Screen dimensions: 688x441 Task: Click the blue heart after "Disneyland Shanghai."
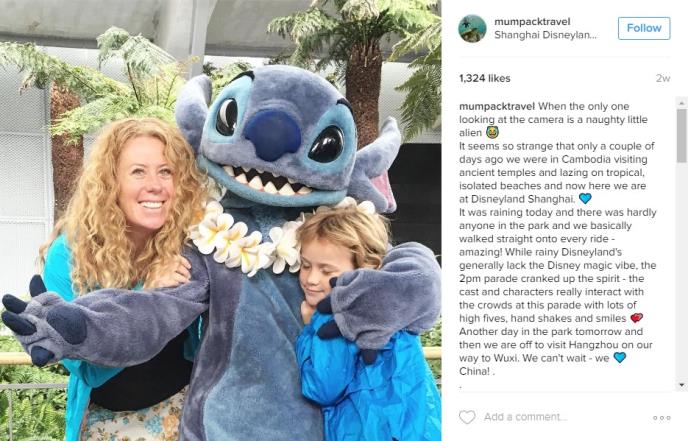(585, 199)
